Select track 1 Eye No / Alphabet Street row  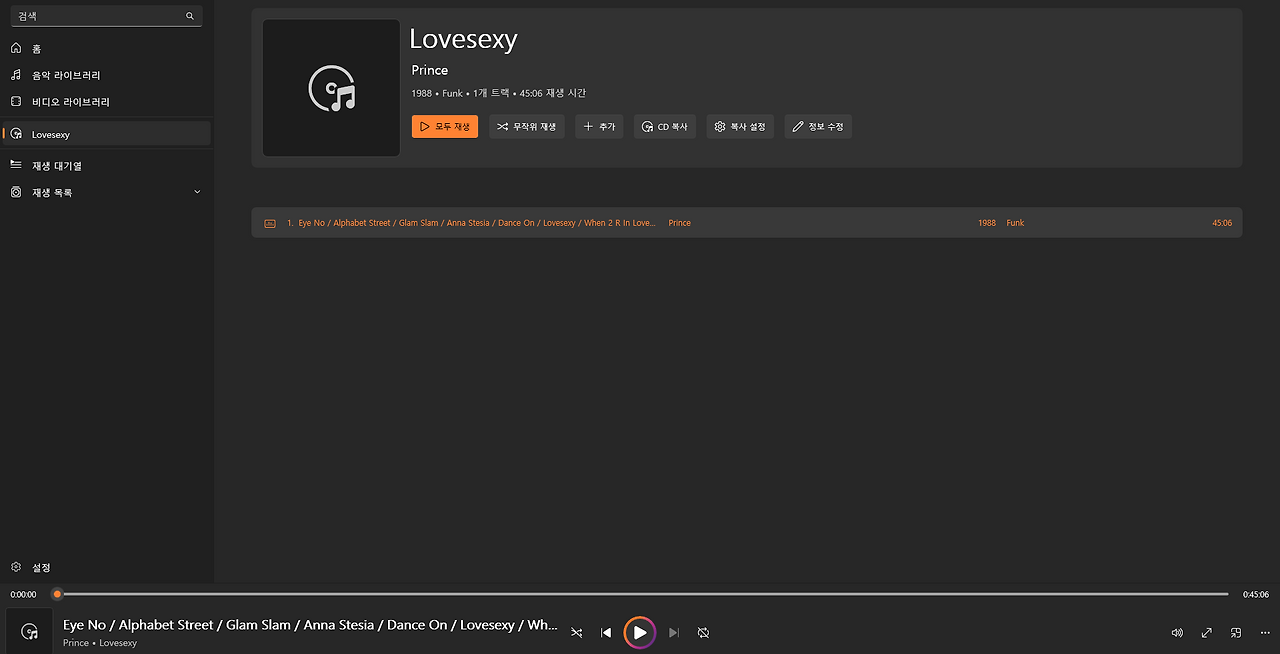point(747,223)
